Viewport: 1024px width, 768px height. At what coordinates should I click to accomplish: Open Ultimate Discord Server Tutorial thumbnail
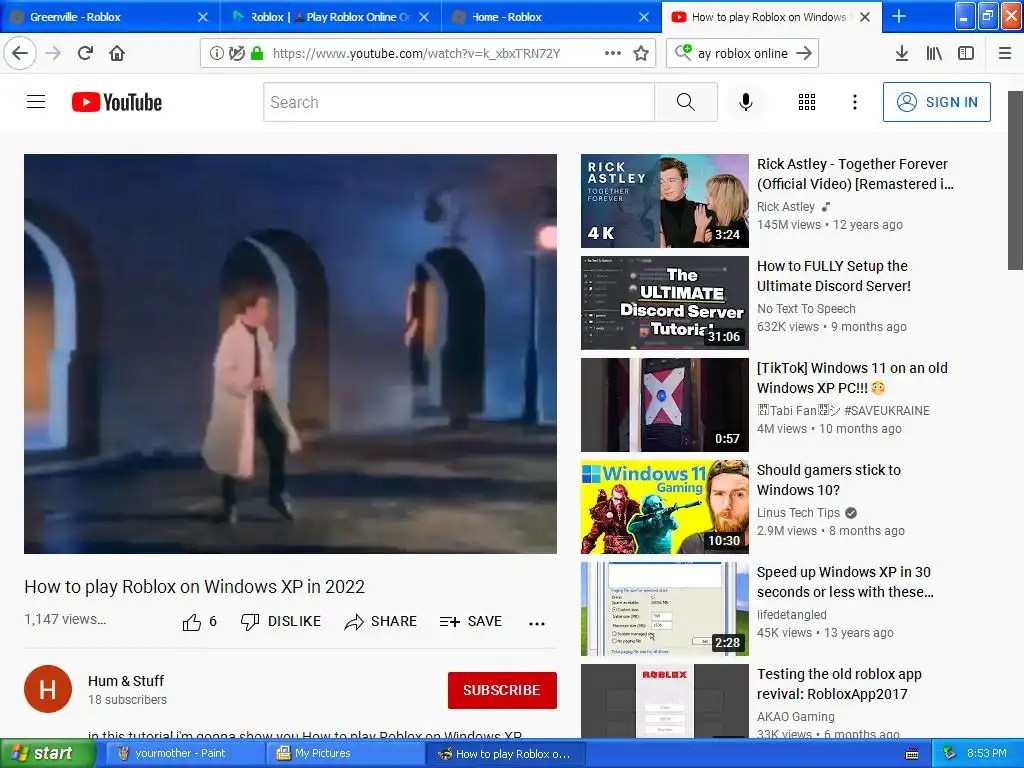tap(665, 303)
